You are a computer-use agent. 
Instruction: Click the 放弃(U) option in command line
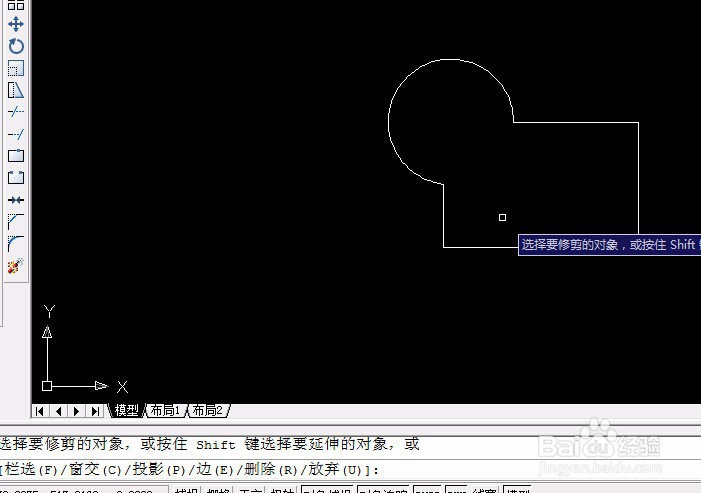(x=335, y=469)
